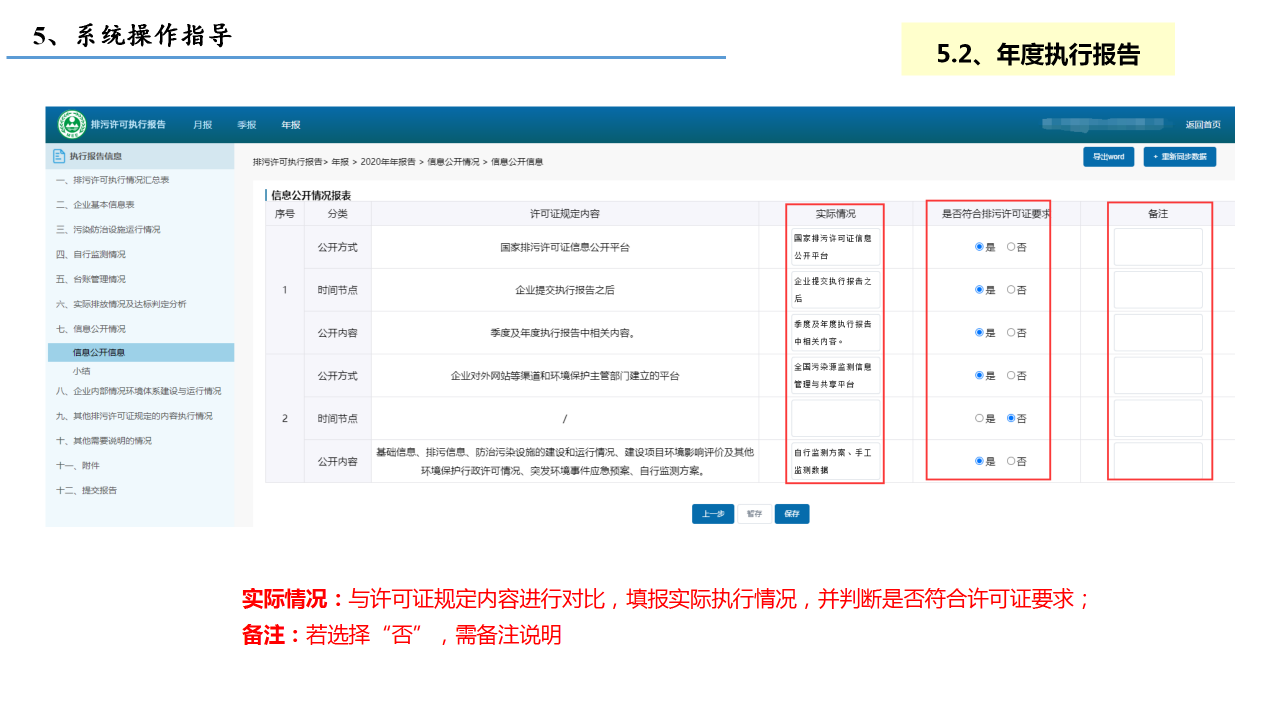Select 是 radio for 国家排污许可证信息公开平台 row
This screenshot has width=1280, height=720.
coord(980,247)
